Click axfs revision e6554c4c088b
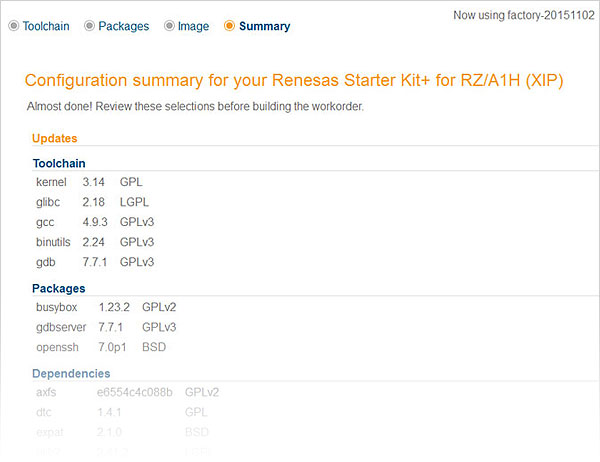This screenshot has width=600, height=462. pyautogui.click(x=135, y=392)
